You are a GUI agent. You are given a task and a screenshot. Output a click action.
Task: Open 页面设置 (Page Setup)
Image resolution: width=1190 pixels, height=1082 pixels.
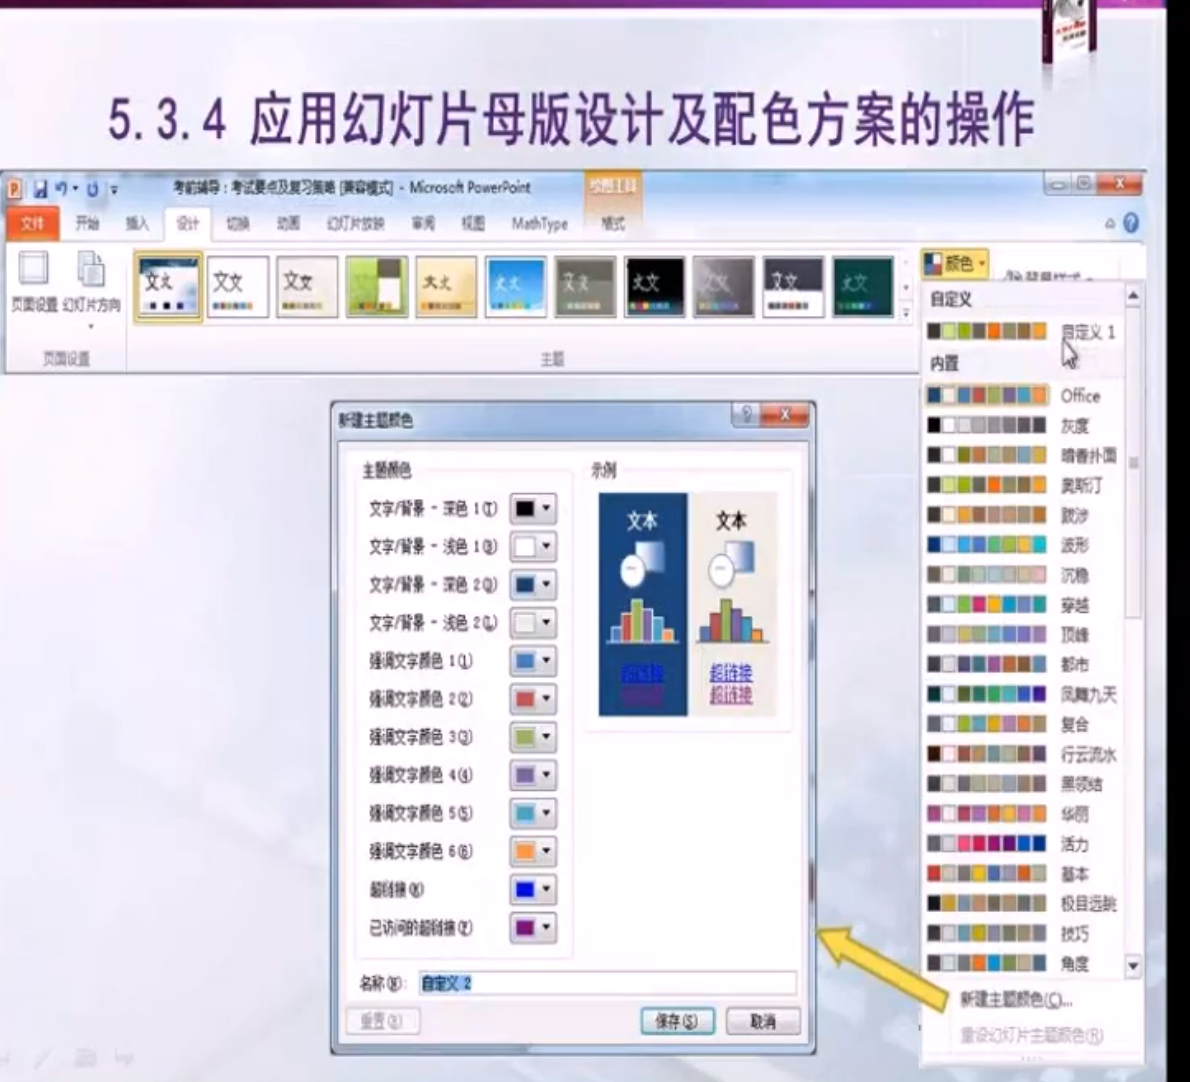coord(34,282)
